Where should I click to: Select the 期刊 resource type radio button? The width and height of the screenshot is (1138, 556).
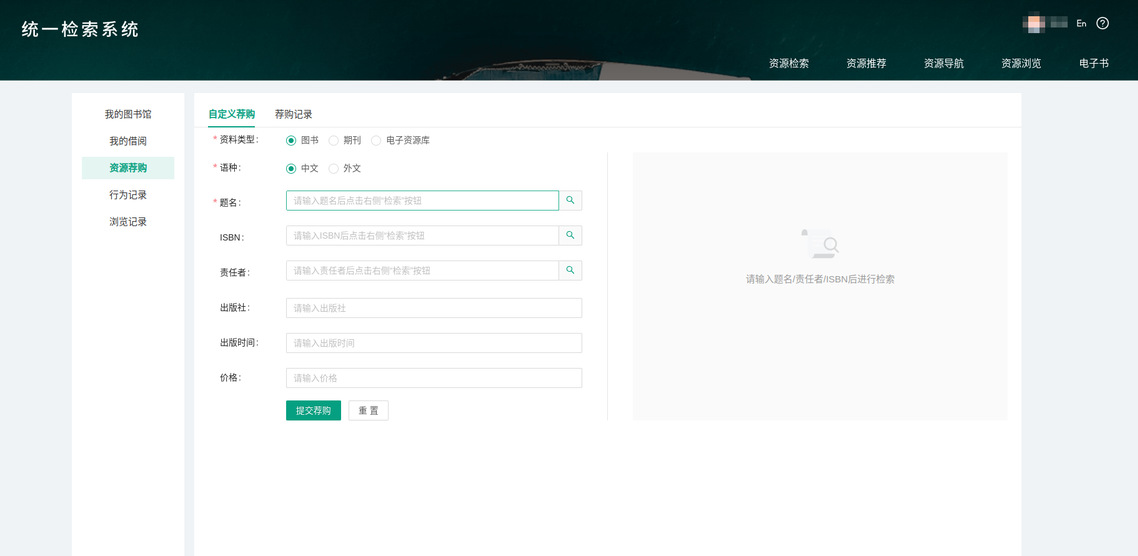(334, 140)
